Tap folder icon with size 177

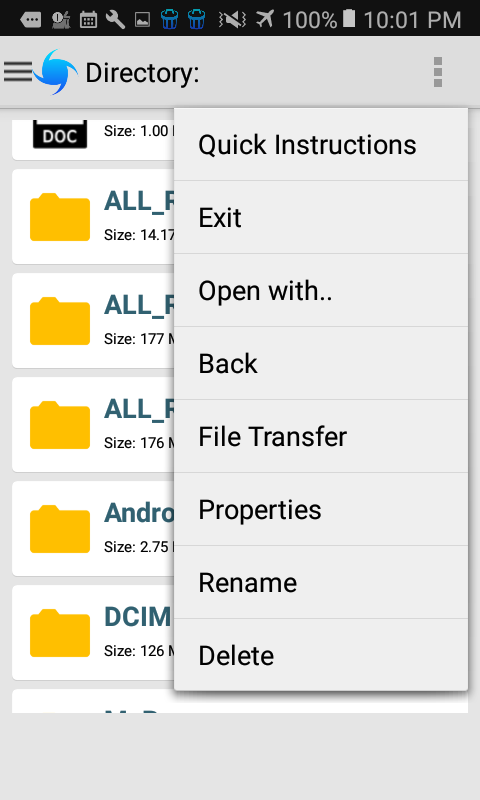(x=60, y=321)
